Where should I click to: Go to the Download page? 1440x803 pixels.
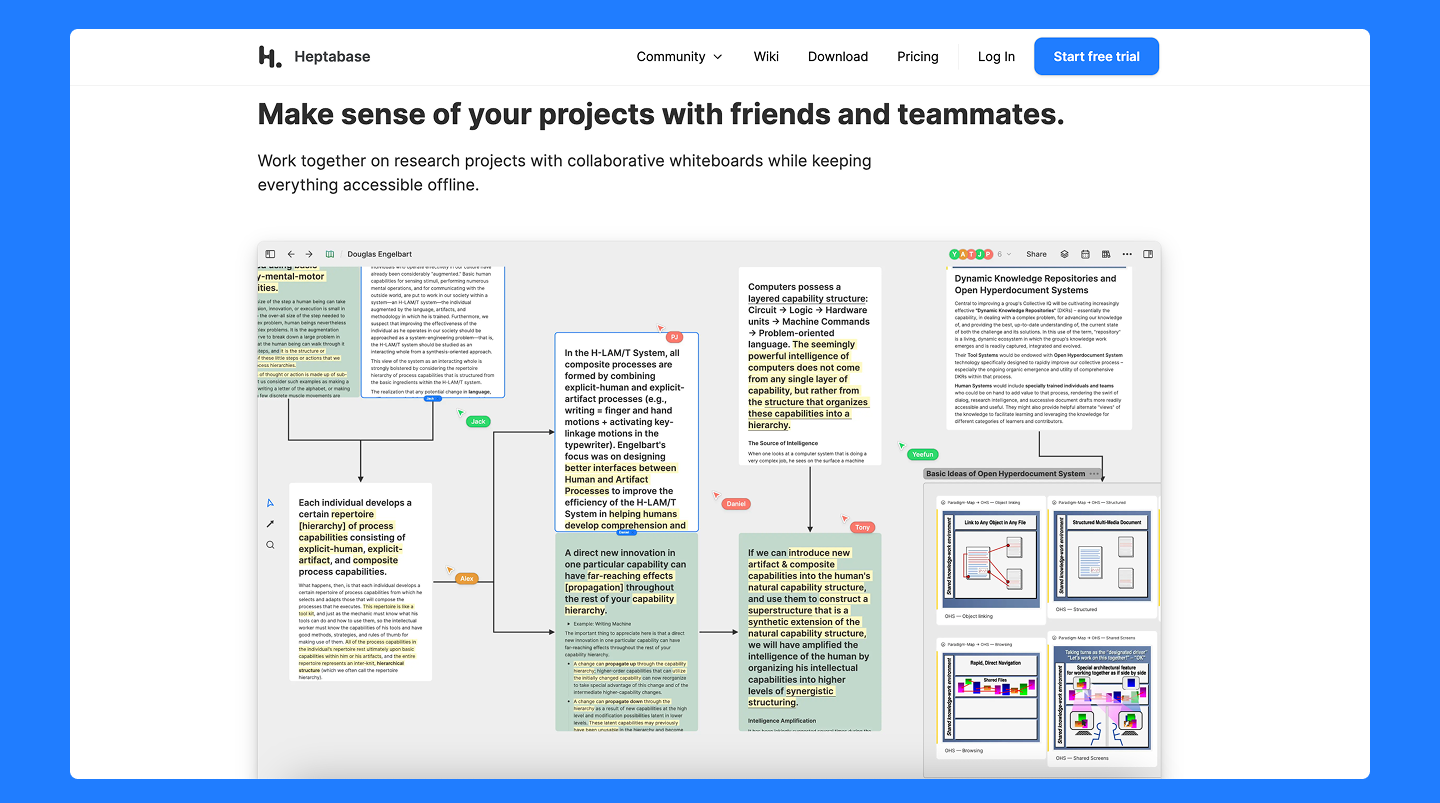(x=838, y=56)
